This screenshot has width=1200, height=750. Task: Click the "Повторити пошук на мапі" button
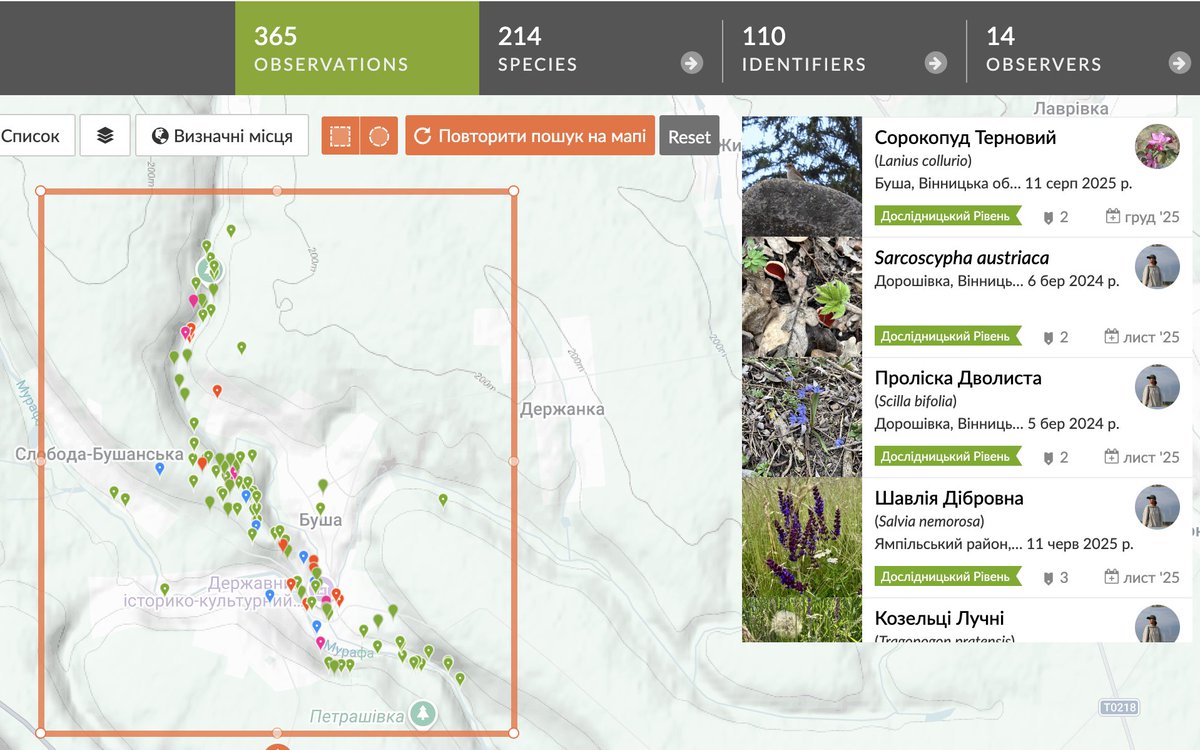[530, 135]
